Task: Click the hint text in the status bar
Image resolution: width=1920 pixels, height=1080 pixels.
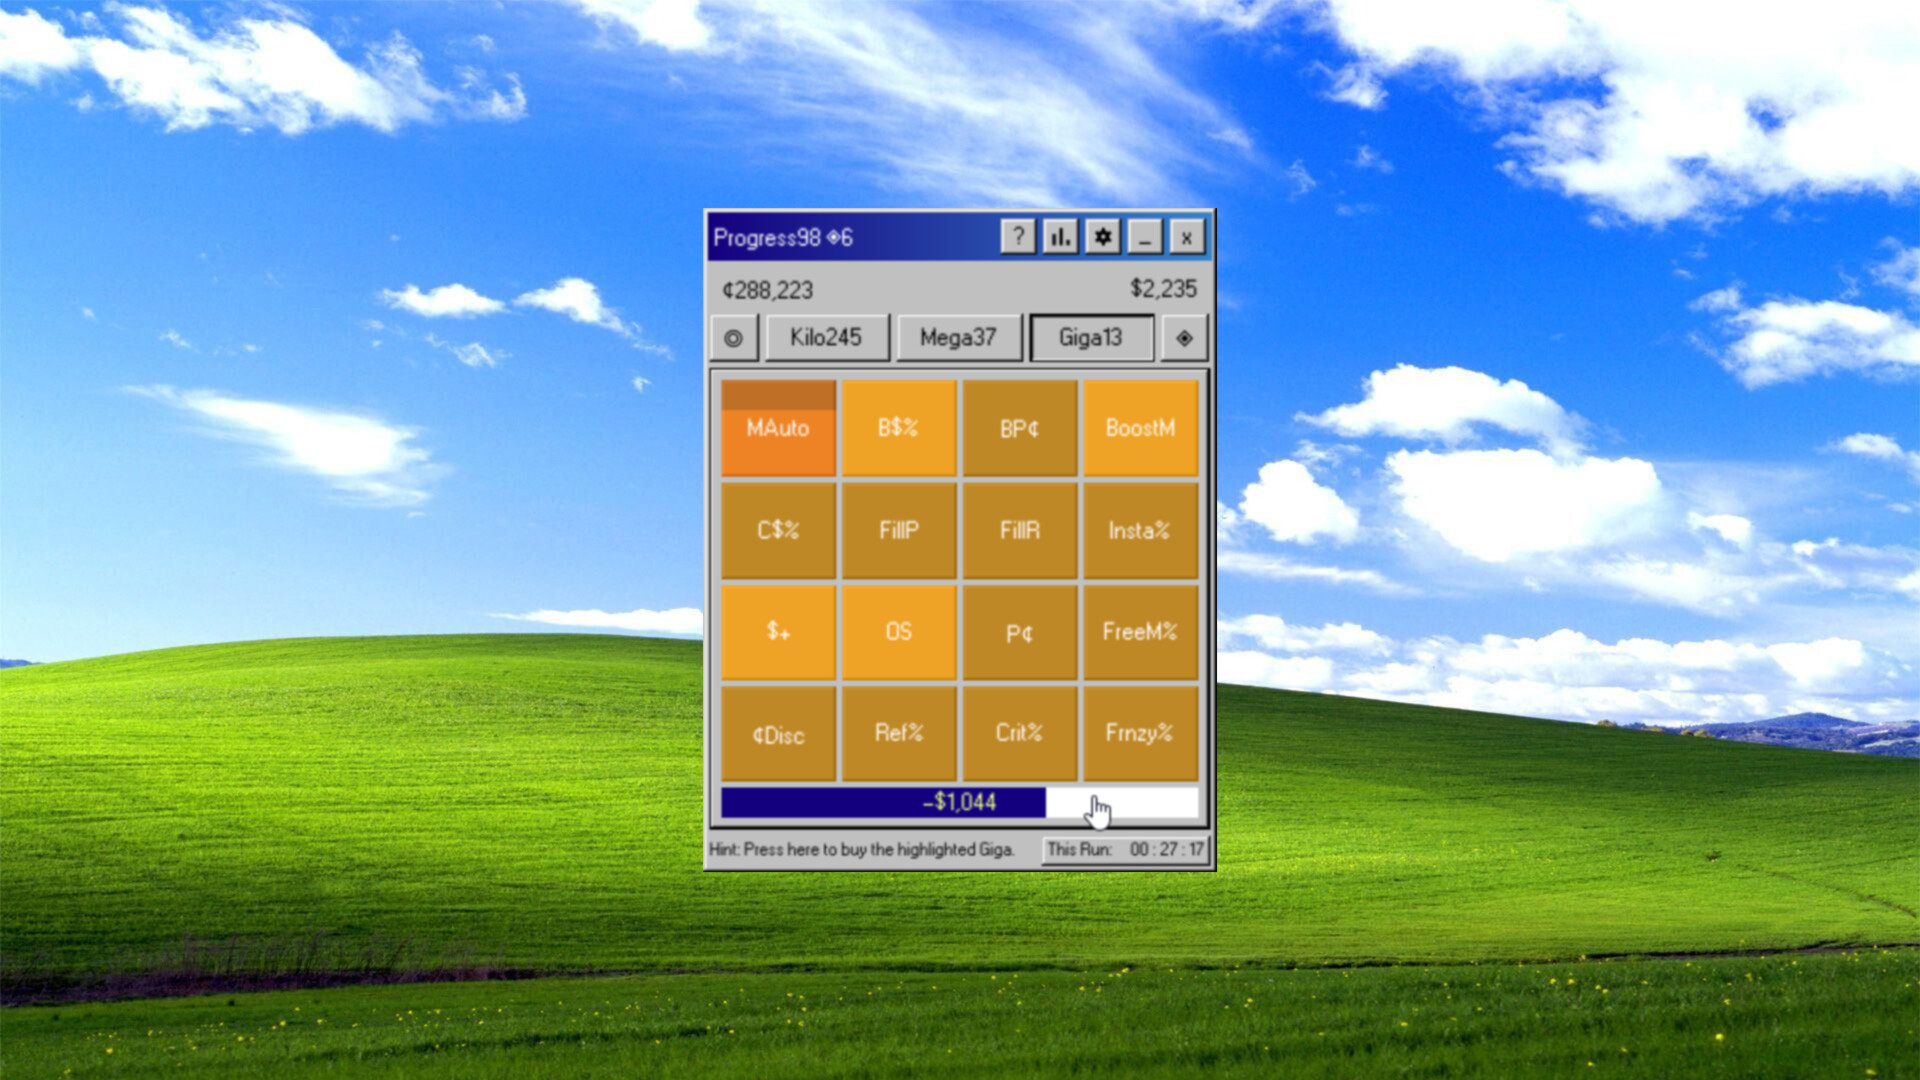Action: 862,849
